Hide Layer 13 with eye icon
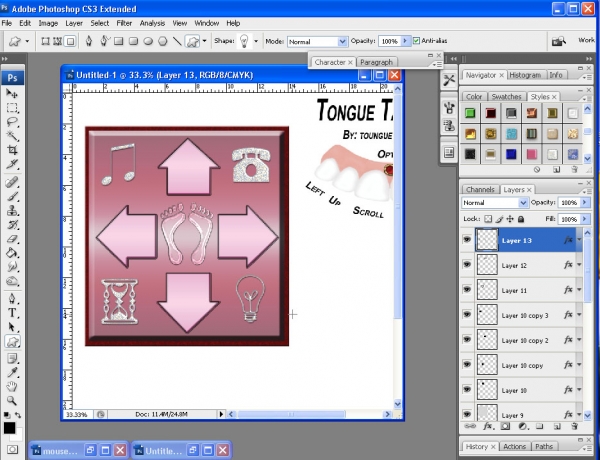Image resolution: width=600 pixels, height=460 pixels. 467,240
